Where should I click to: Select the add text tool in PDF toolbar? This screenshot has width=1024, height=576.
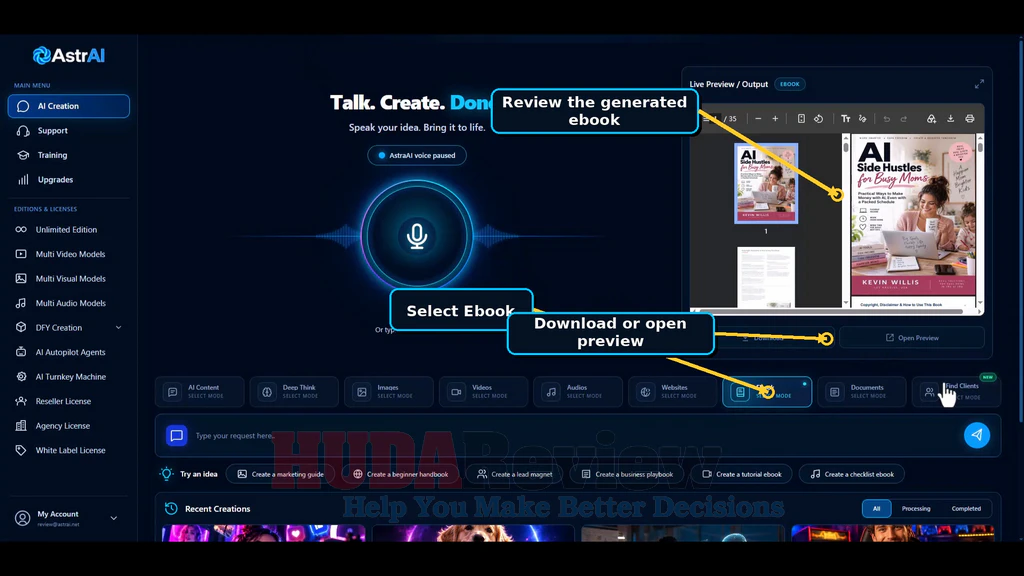[x=846, y=119]
